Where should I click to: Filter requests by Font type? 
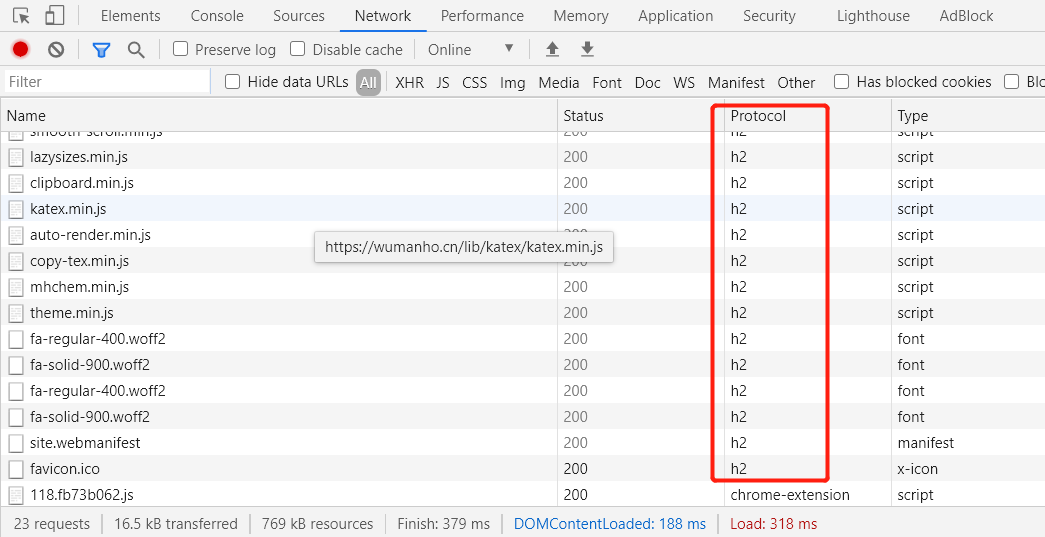[606, 83]
